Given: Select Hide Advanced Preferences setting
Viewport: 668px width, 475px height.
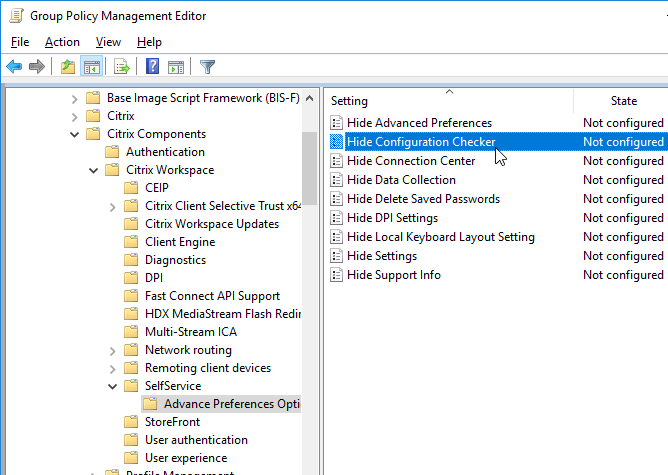Looking at the screenshot, I should coord(419,123).
